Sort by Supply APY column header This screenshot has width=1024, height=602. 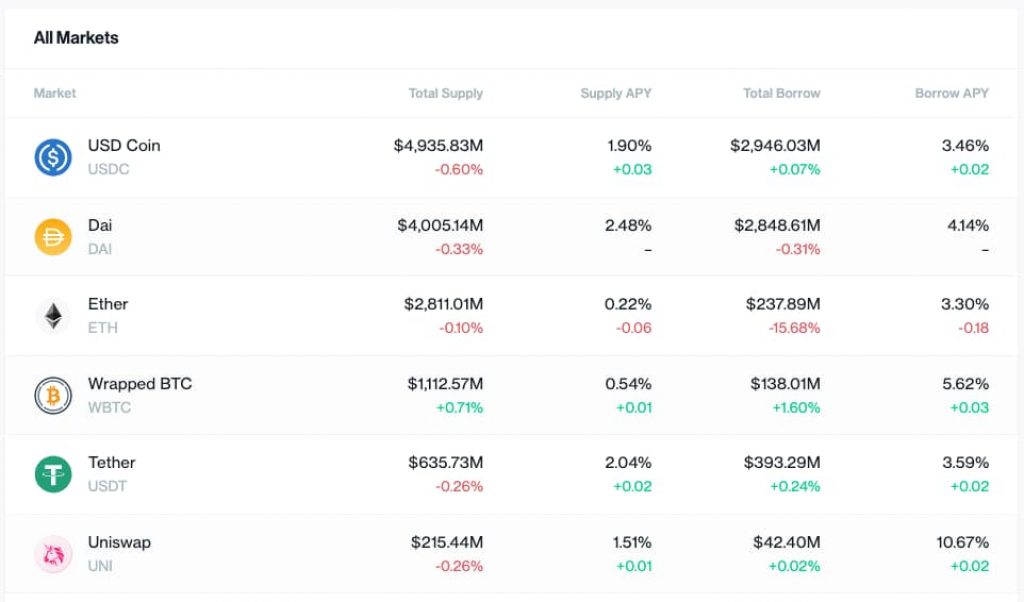pos(615,93)
